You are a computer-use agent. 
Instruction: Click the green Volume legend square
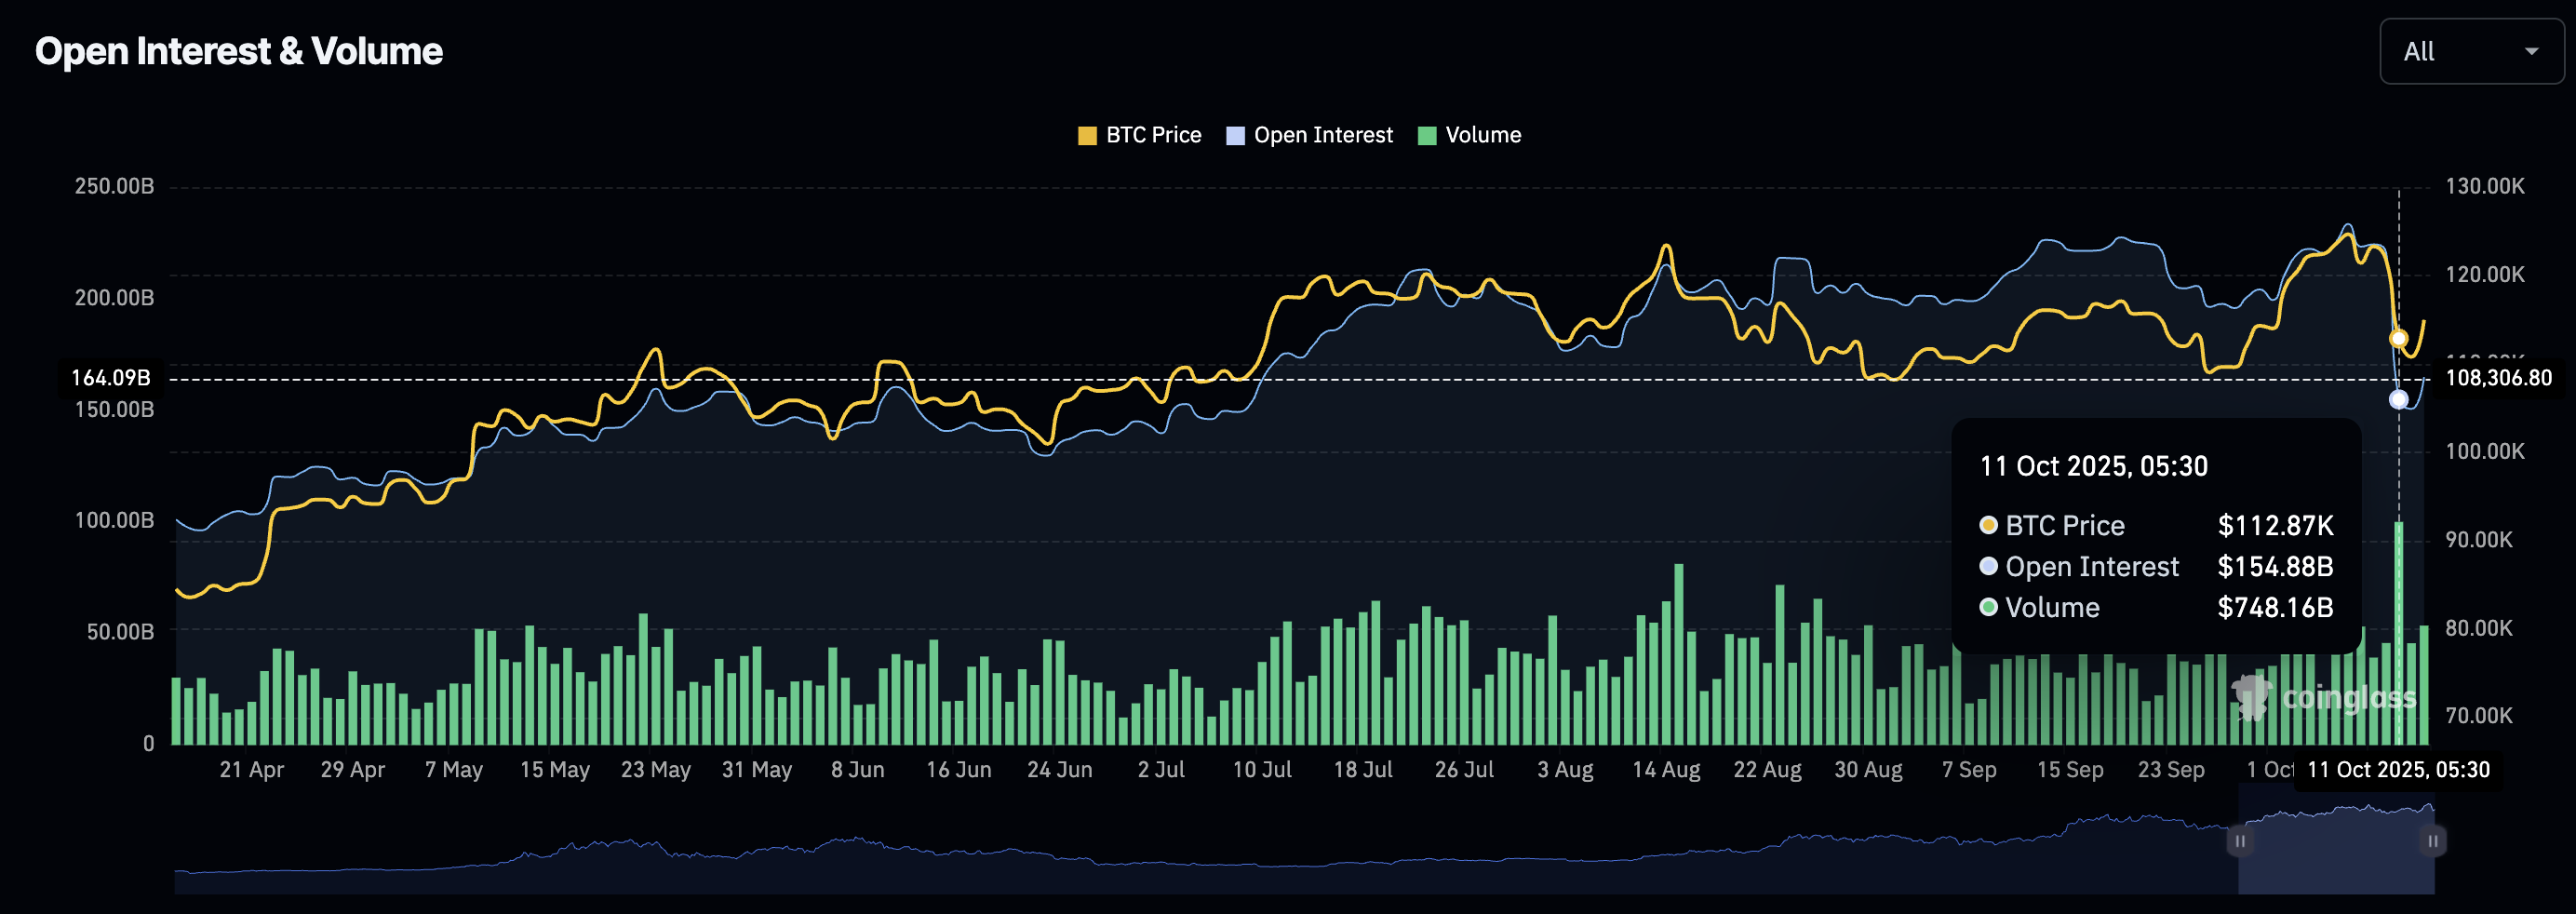pos(1427,136)
